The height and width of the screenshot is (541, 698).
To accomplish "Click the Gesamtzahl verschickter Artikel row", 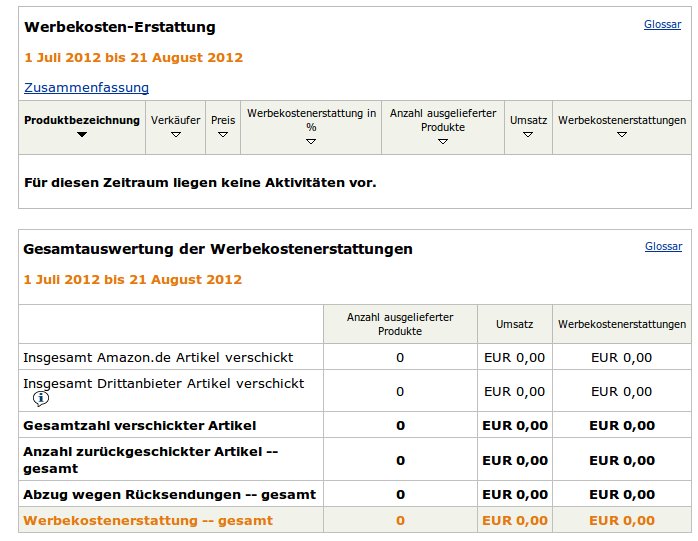I will point(355,425).
